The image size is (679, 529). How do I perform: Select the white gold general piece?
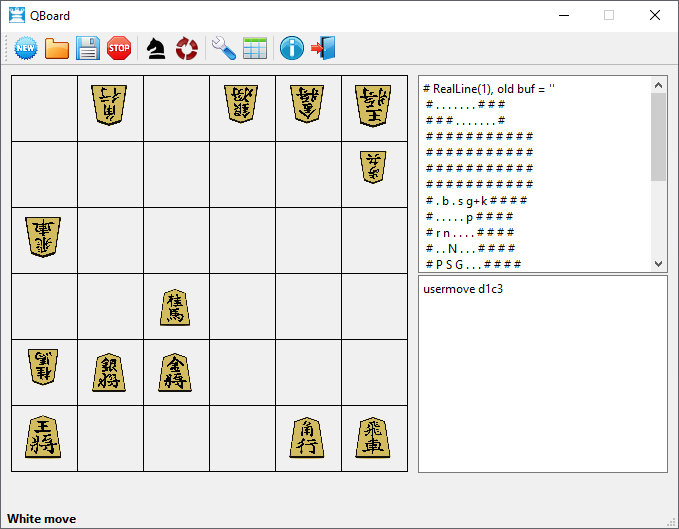click(175, 372)
